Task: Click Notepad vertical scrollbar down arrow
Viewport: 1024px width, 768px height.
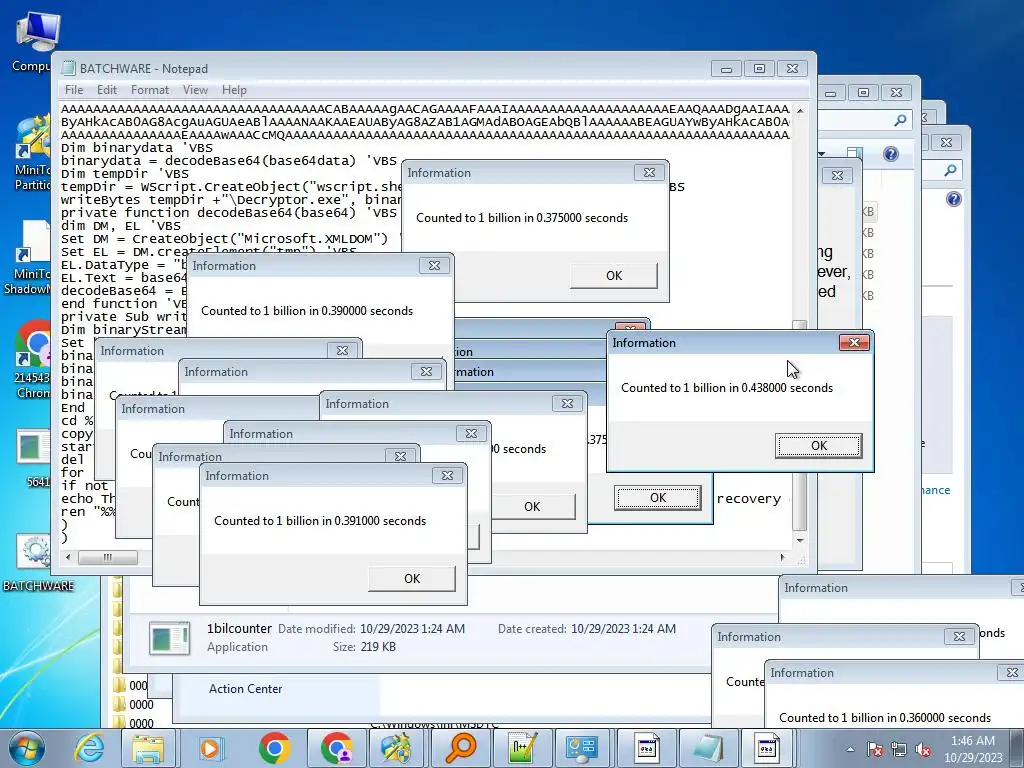Action: pos(800,541)
